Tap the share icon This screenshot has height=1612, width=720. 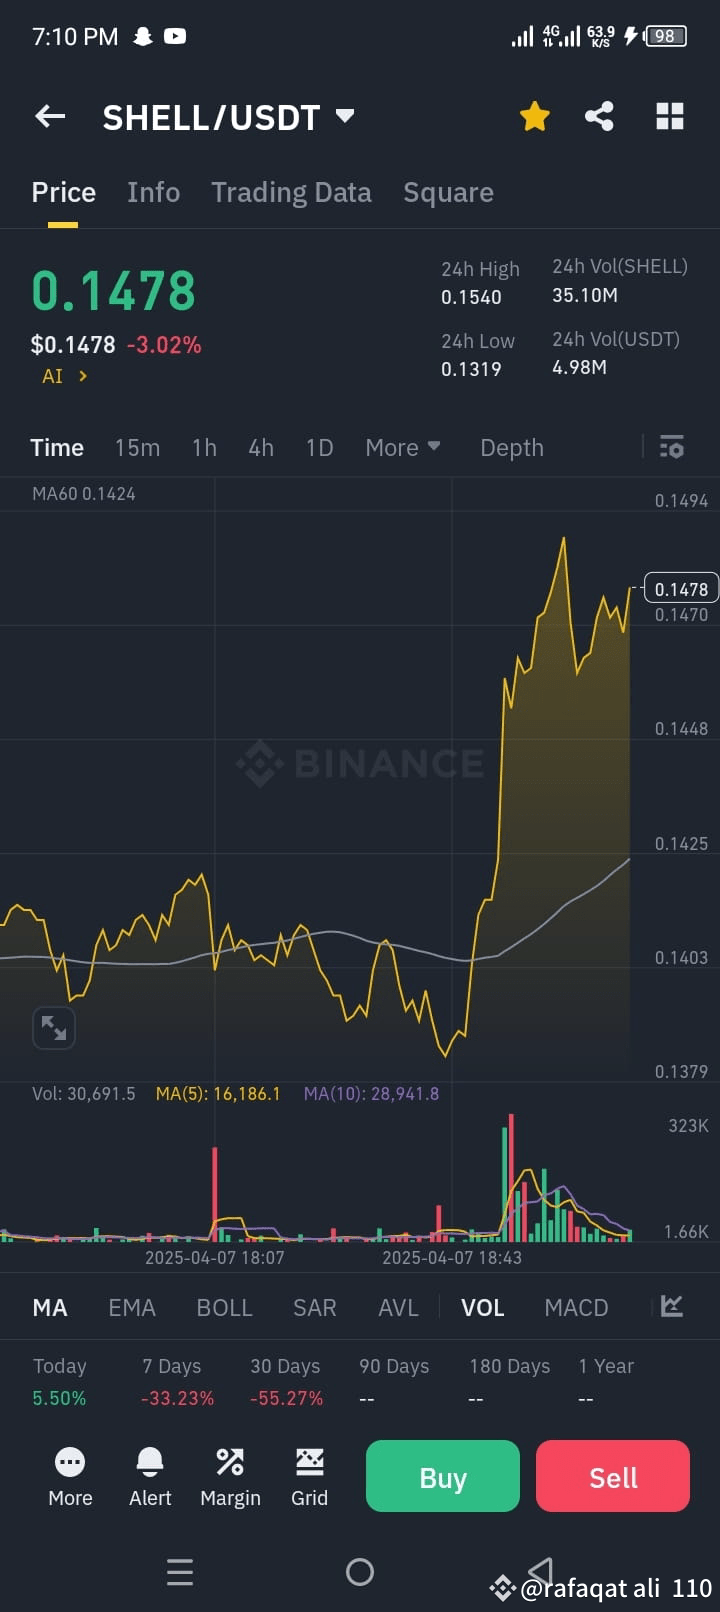point(599,117)
